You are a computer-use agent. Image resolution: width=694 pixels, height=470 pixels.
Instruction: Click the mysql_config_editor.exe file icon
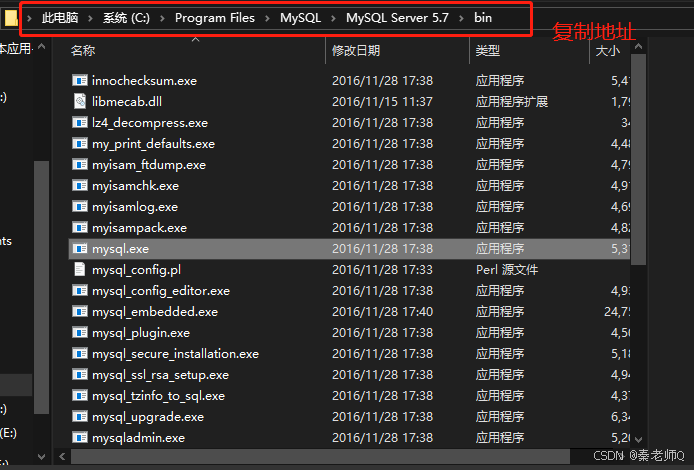80,291
